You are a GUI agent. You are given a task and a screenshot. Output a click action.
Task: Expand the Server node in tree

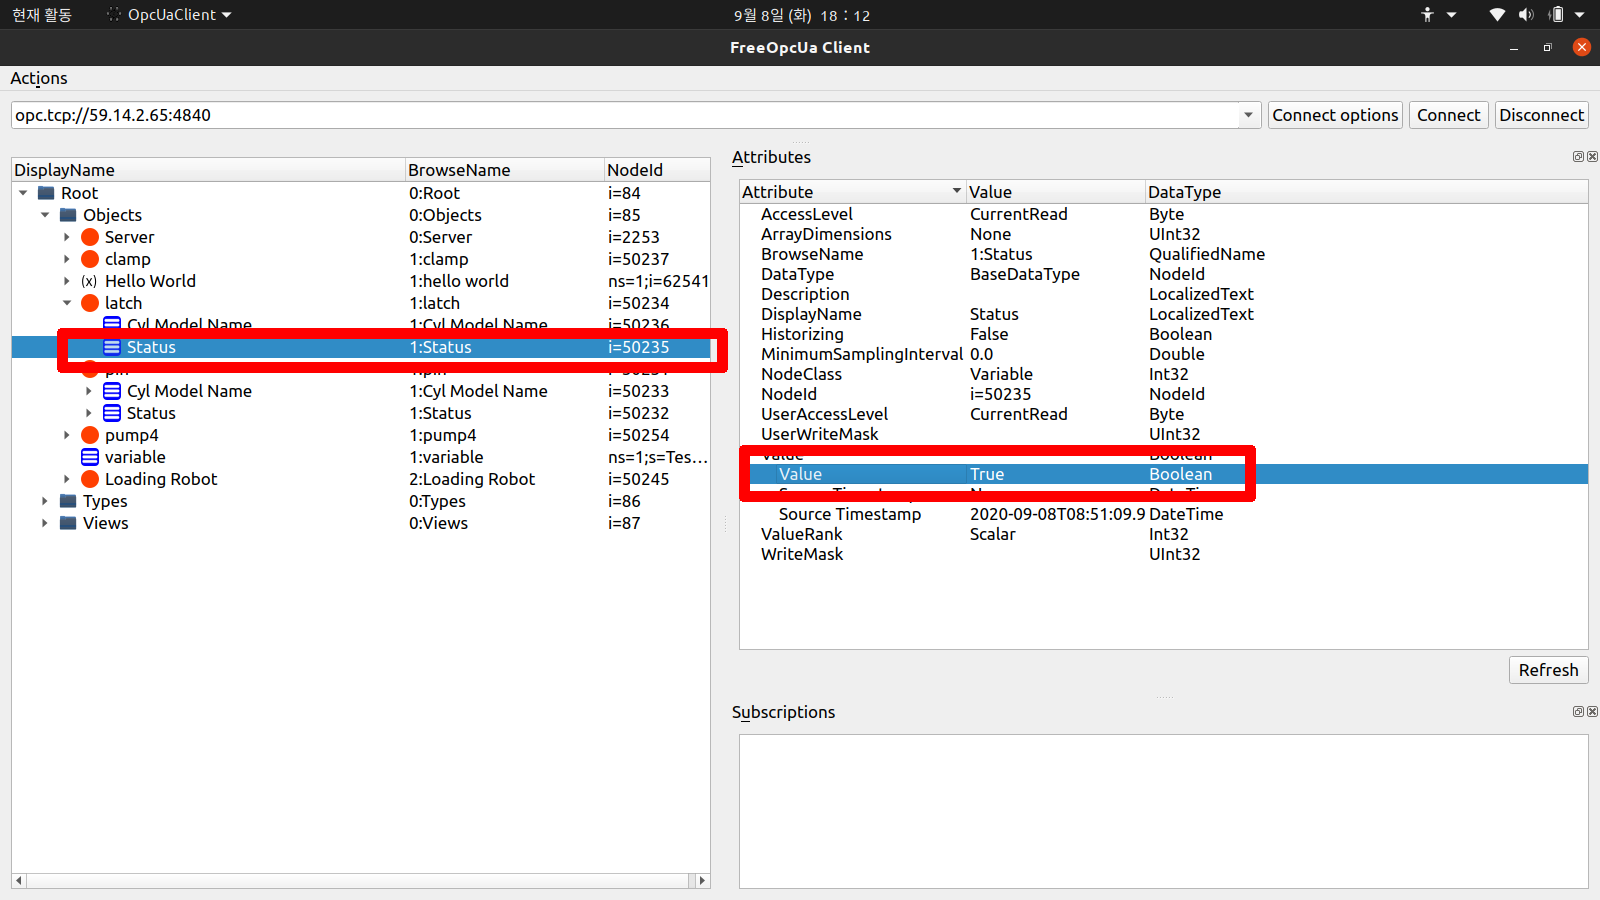(x=67, y=237)
